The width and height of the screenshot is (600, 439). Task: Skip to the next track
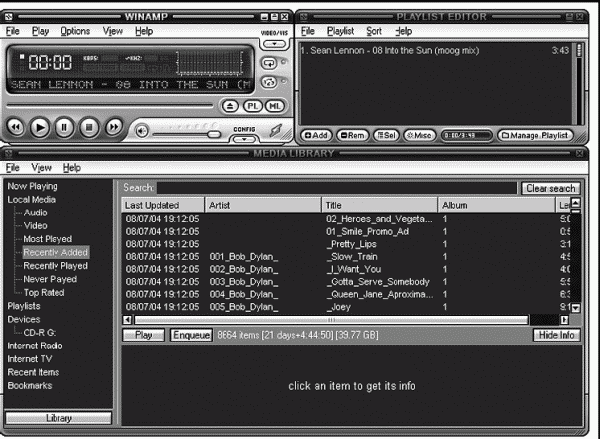pos(114,127)
